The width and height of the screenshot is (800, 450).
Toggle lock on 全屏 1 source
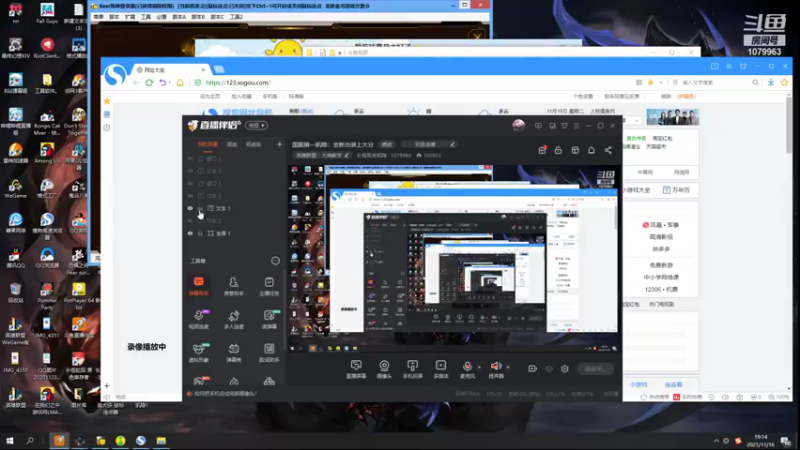[x=201, y=233]
